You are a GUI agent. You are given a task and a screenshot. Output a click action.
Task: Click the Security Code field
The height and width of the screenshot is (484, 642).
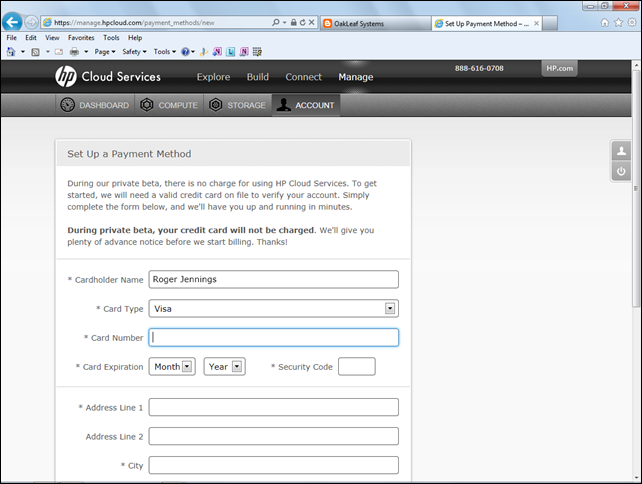coord(357,366)
